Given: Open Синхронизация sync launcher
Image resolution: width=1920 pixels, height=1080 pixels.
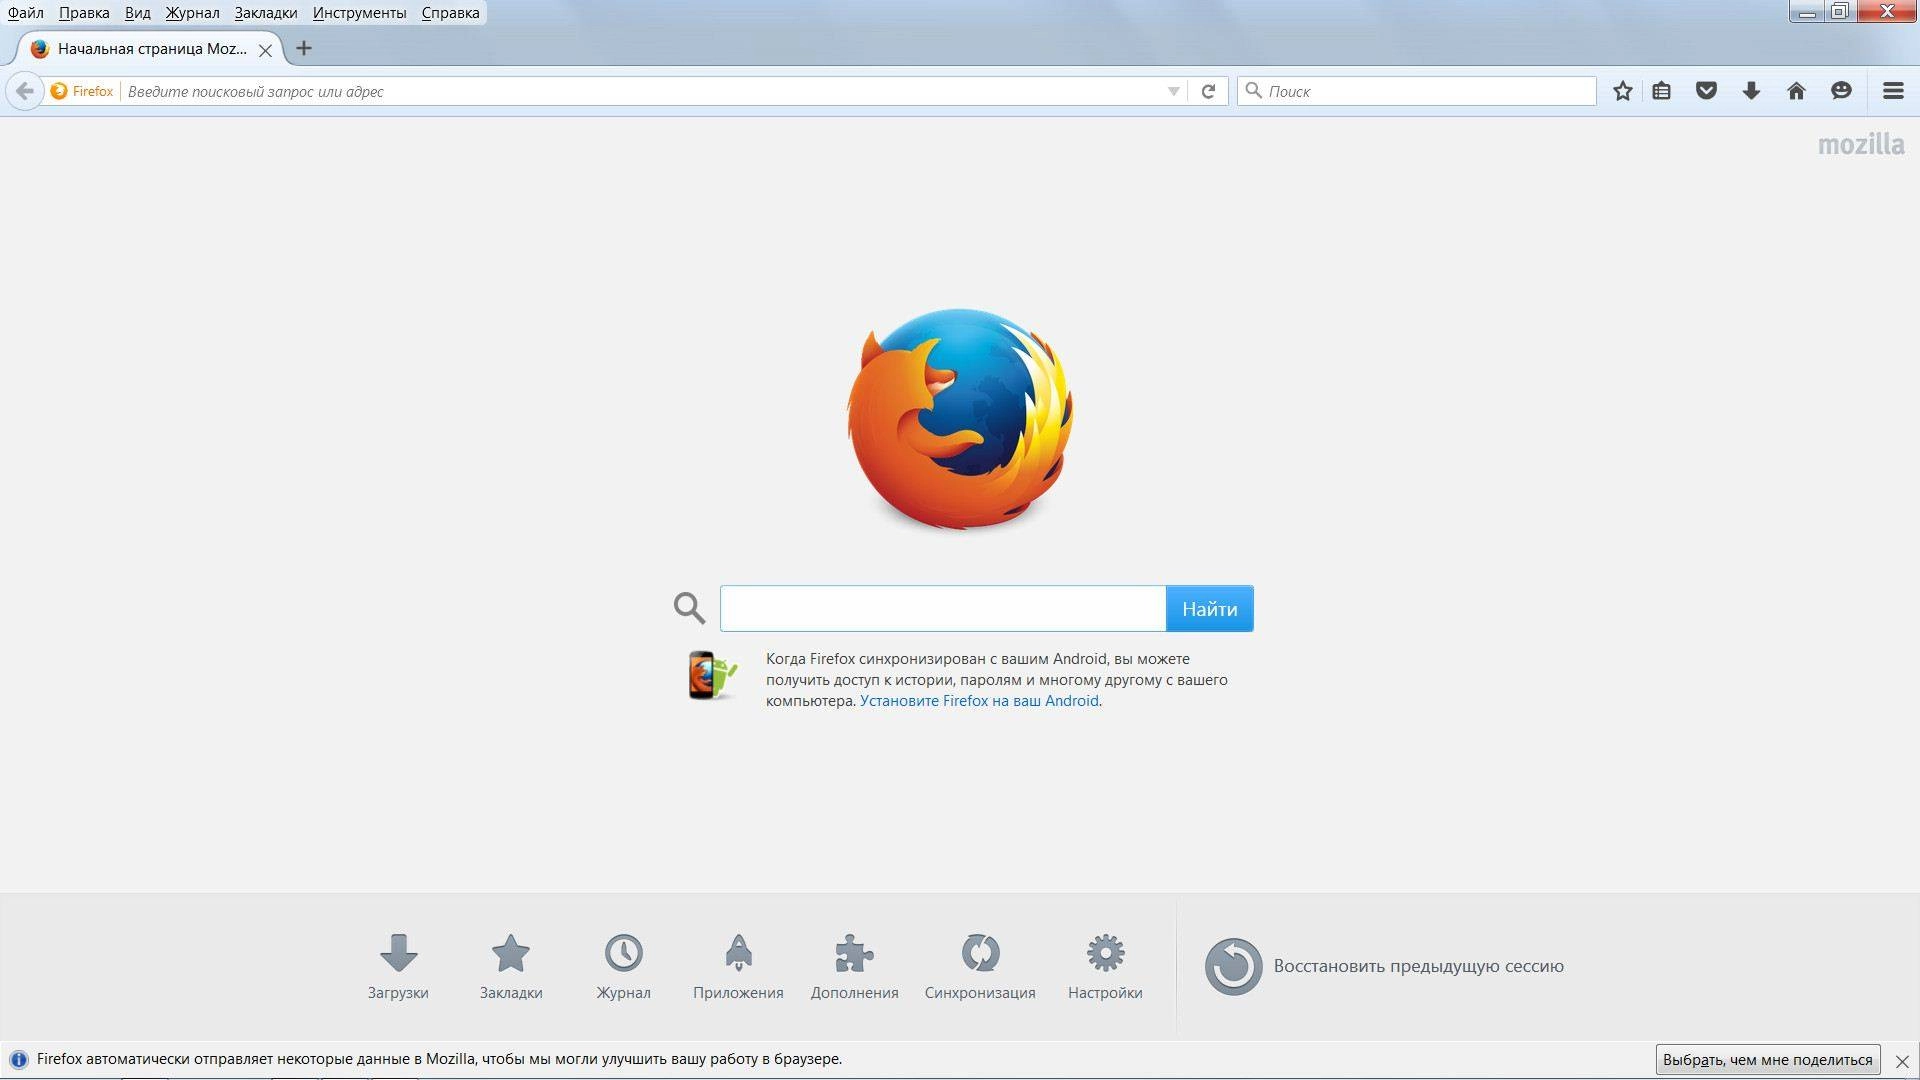Looking at the screenshot, I should click(980, 966).
